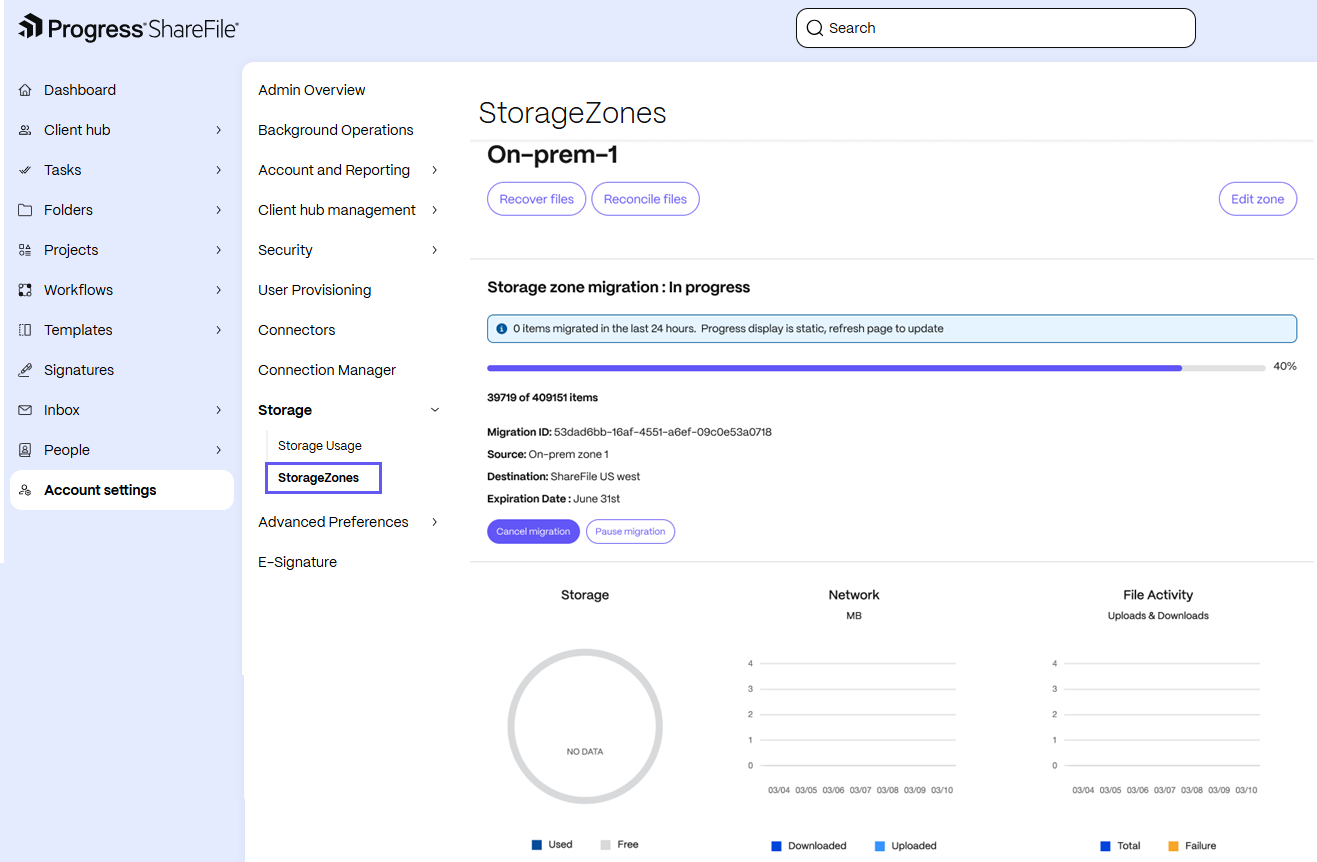
Task: Click Recover files button
Action: click(x=537, y=199)
